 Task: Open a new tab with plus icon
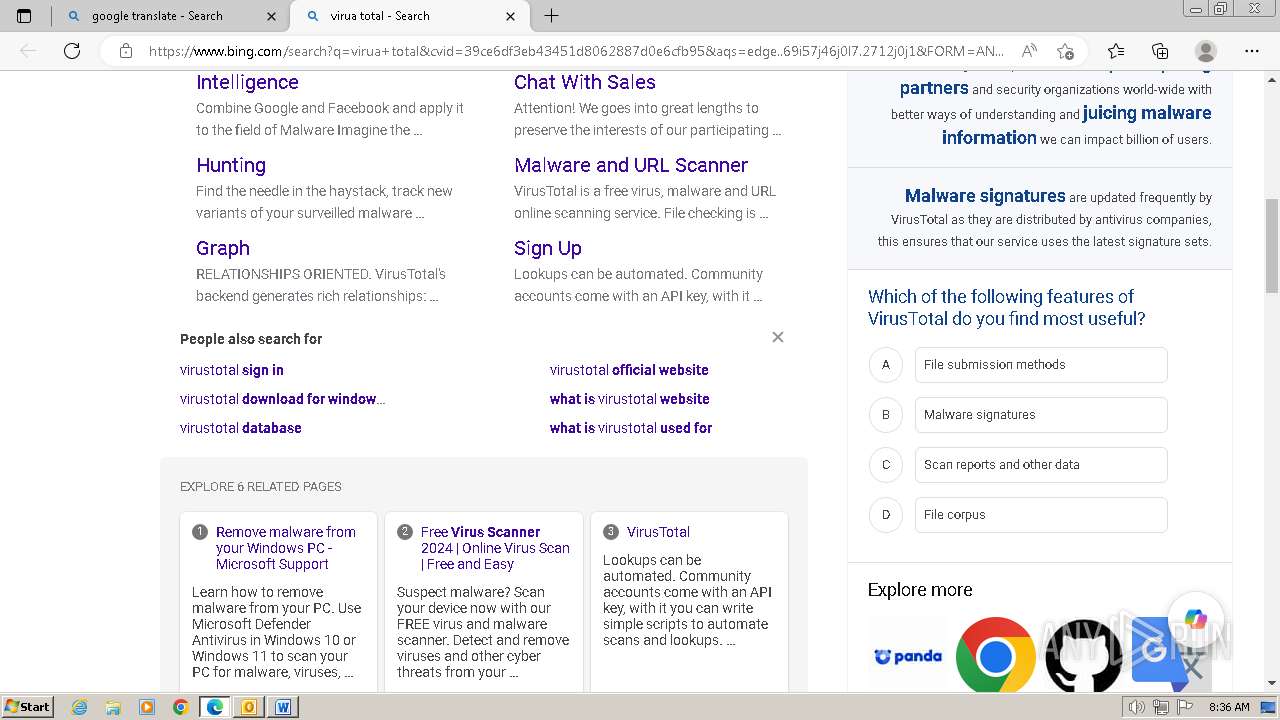pos(551,16)
